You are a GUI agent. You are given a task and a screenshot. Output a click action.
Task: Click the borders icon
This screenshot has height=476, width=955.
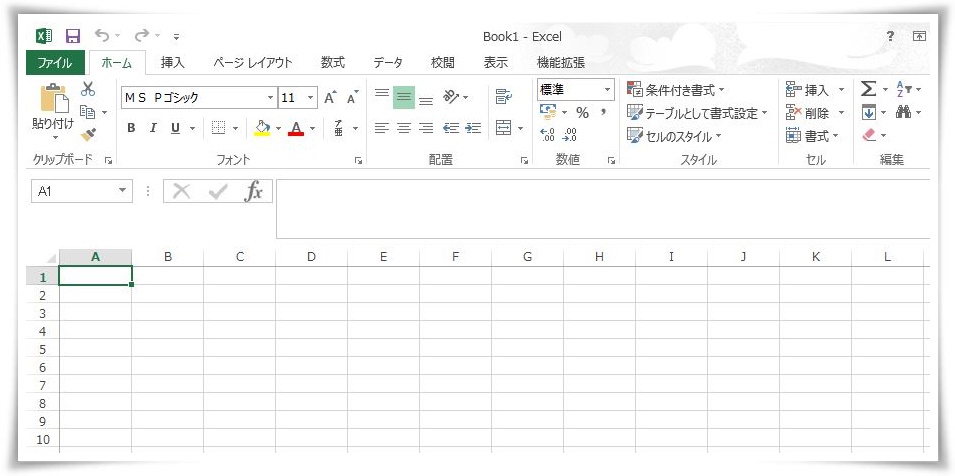tap(218, 128)
